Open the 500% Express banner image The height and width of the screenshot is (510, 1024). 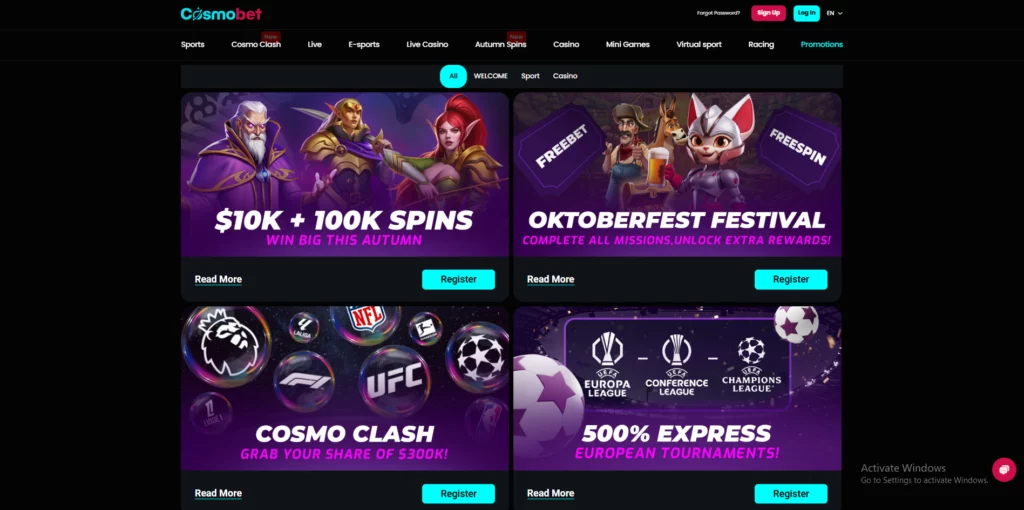pos(677,388)
